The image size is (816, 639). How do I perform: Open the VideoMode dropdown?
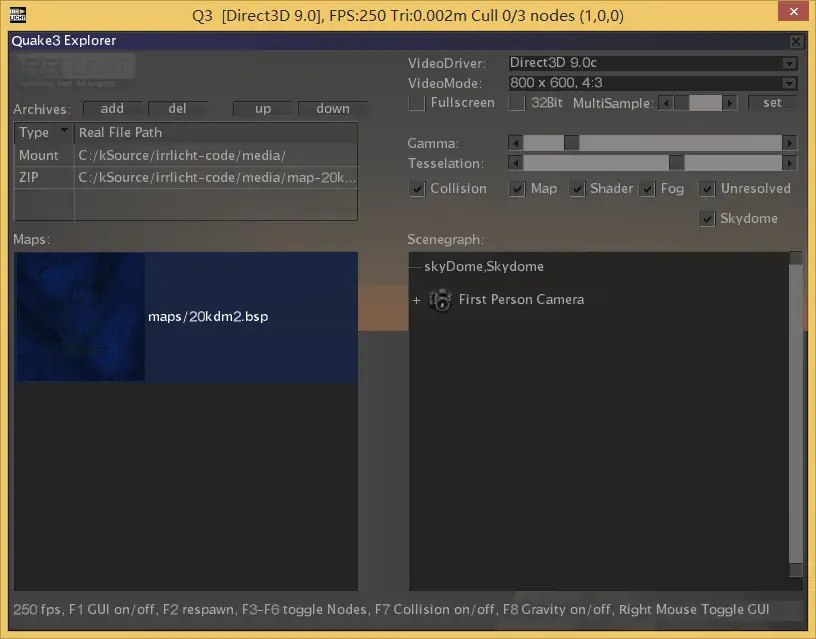[789, 83]
